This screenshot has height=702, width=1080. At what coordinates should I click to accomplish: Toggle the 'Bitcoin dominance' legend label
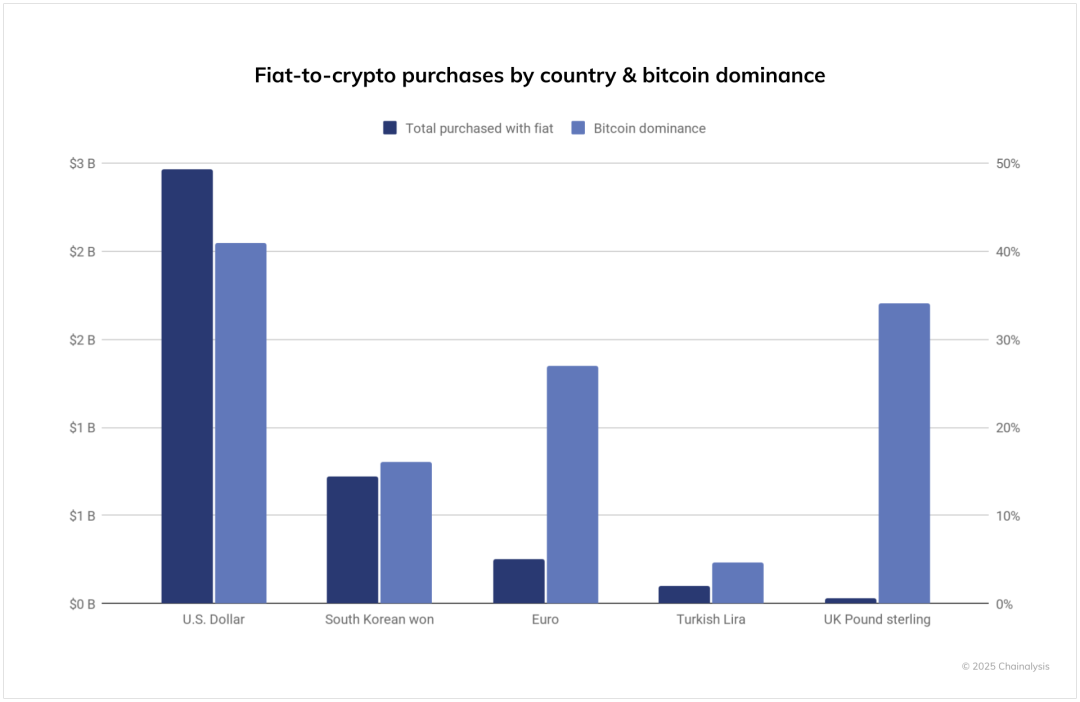[x=649, y=128]
